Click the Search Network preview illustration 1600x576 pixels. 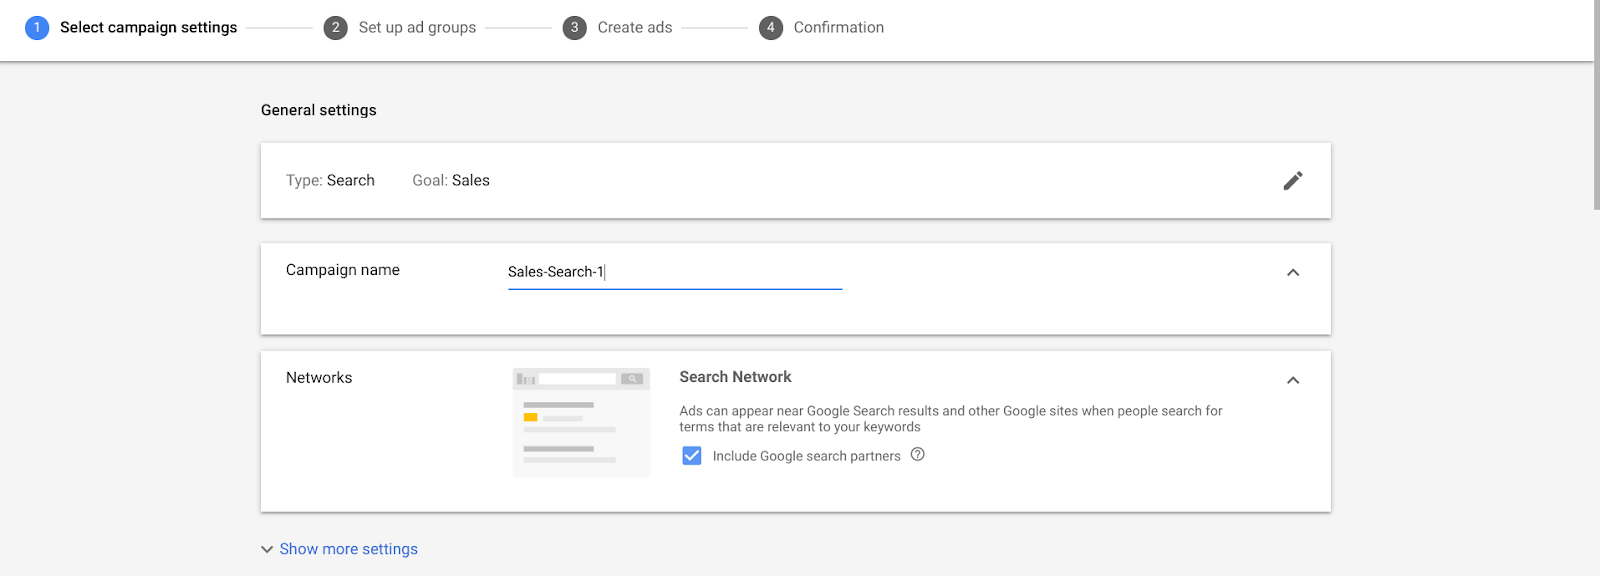581,422
